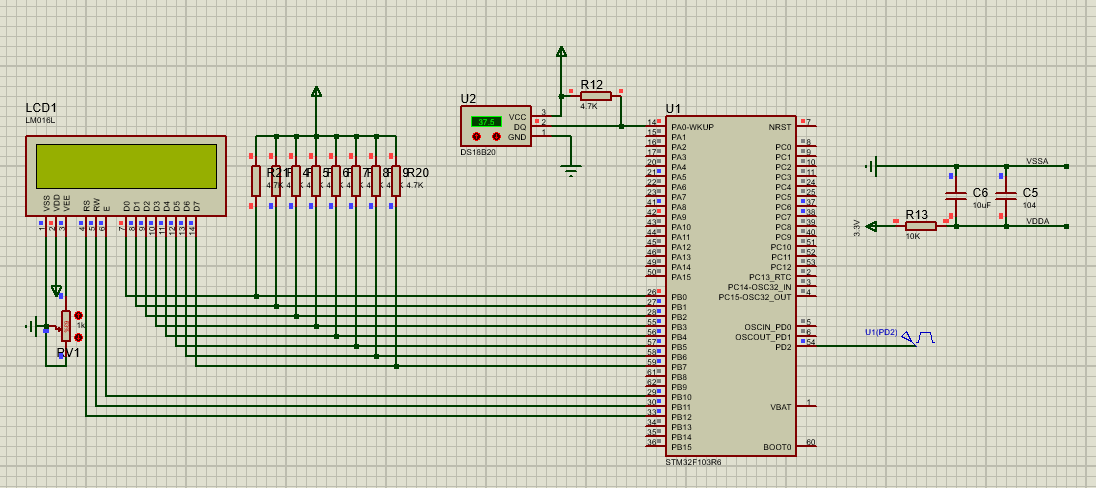
Task: Click the VDDA terminal label
Action: point(1037,221)
